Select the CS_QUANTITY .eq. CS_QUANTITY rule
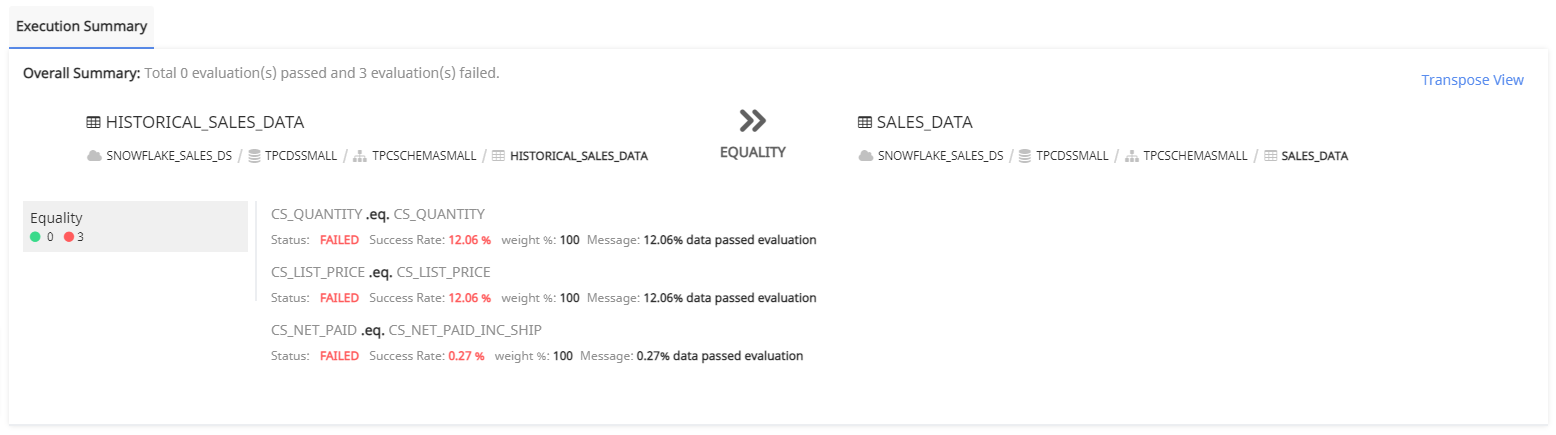Image resolution: width=1556 pixels, height=435 pixels. coord(378,214)
